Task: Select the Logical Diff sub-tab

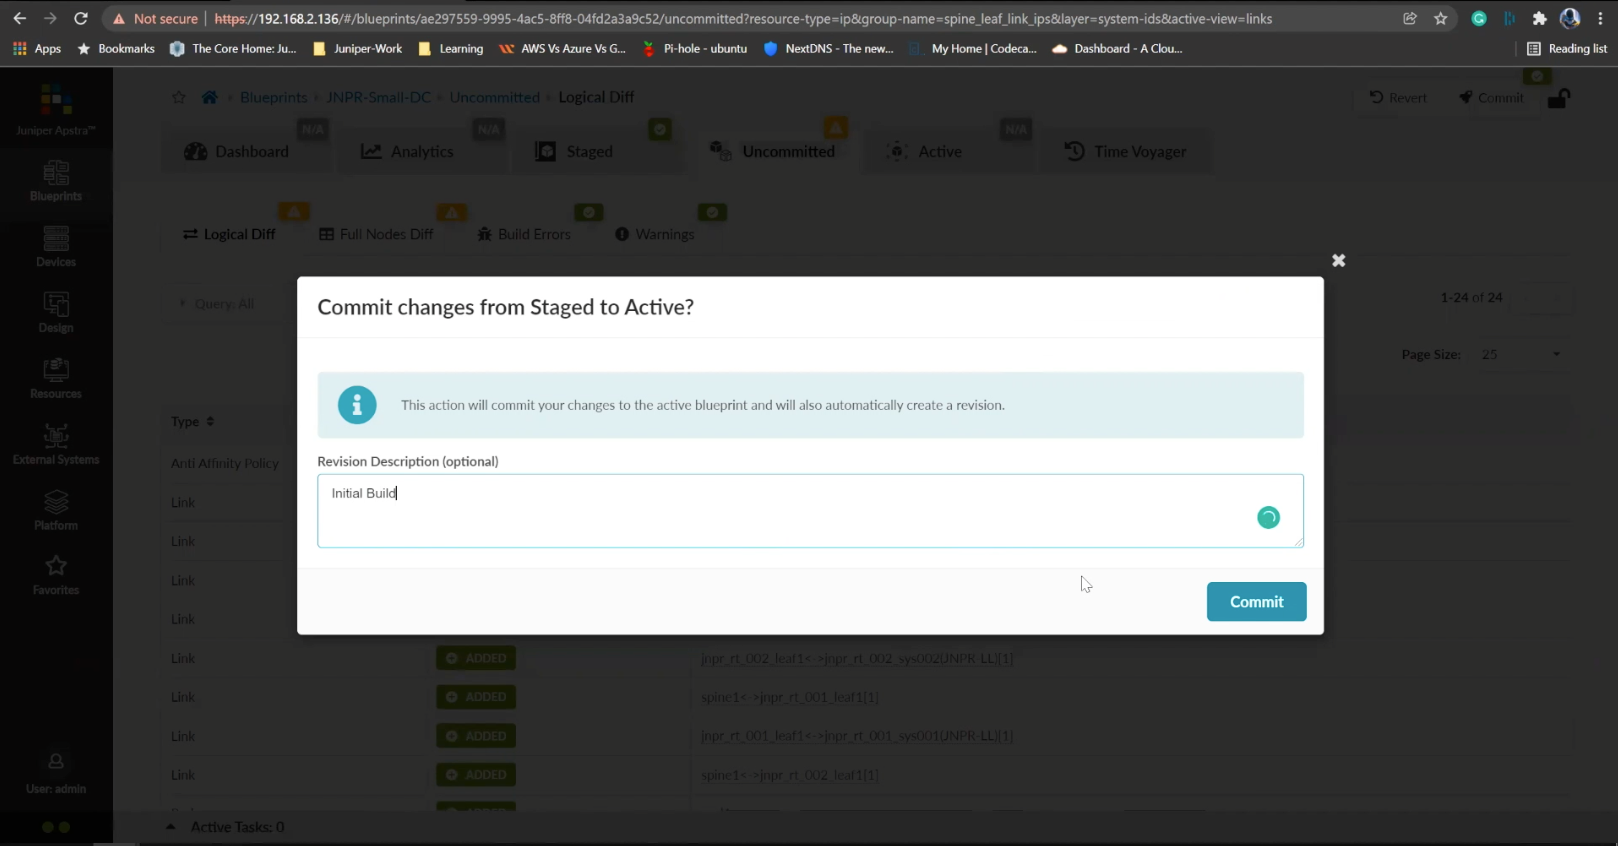Action: coord(229,234)
